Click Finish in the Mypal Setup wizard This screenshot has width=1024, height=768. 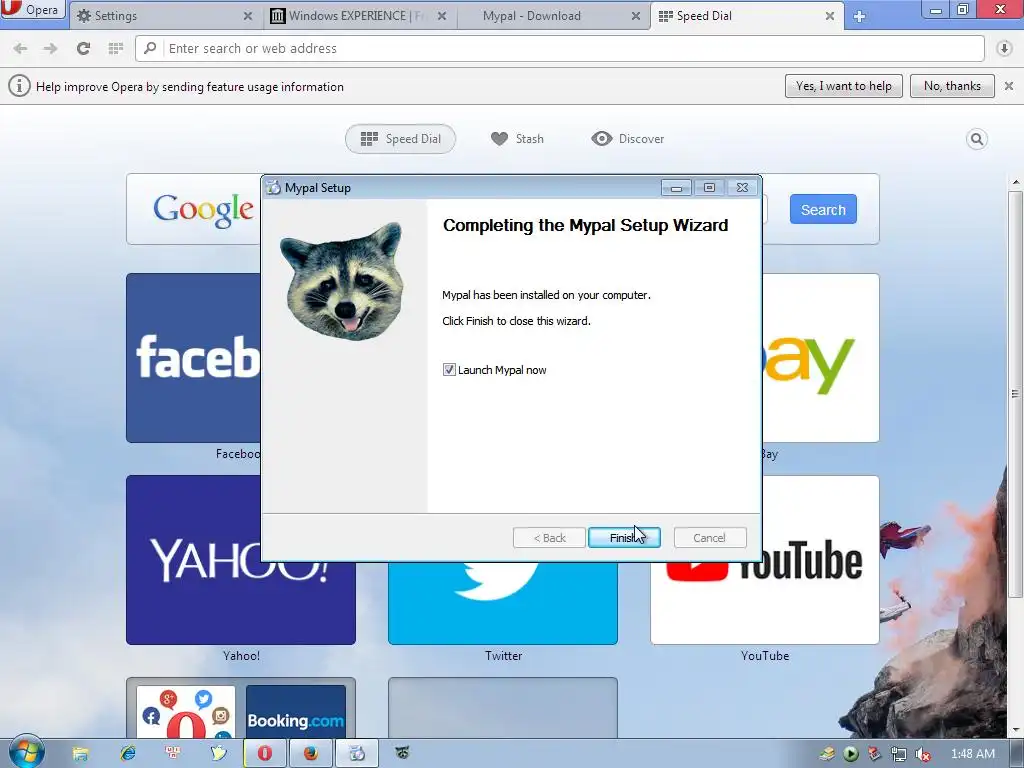(x=624, y=537)
